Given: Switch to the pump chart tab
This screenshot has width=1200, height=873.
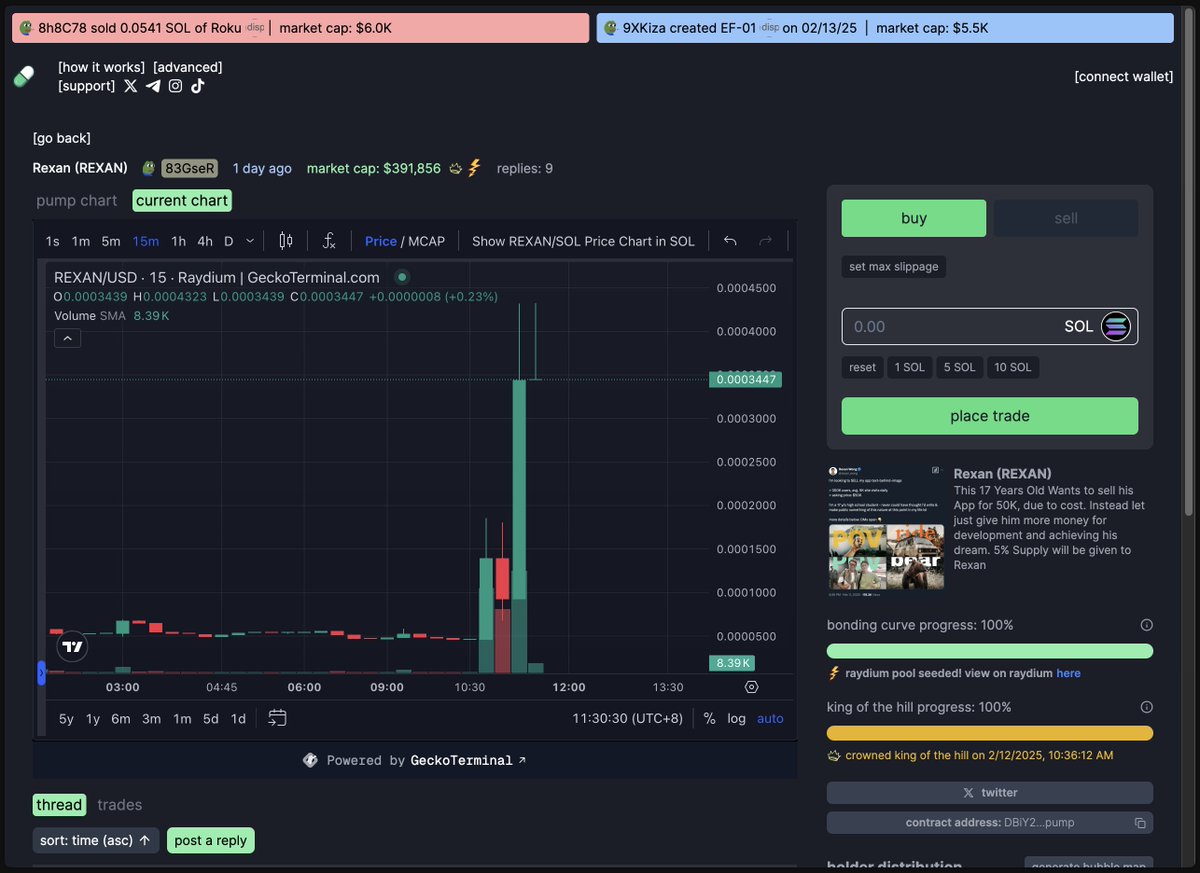Looking at the screenshot, I should tap(77, 201).
